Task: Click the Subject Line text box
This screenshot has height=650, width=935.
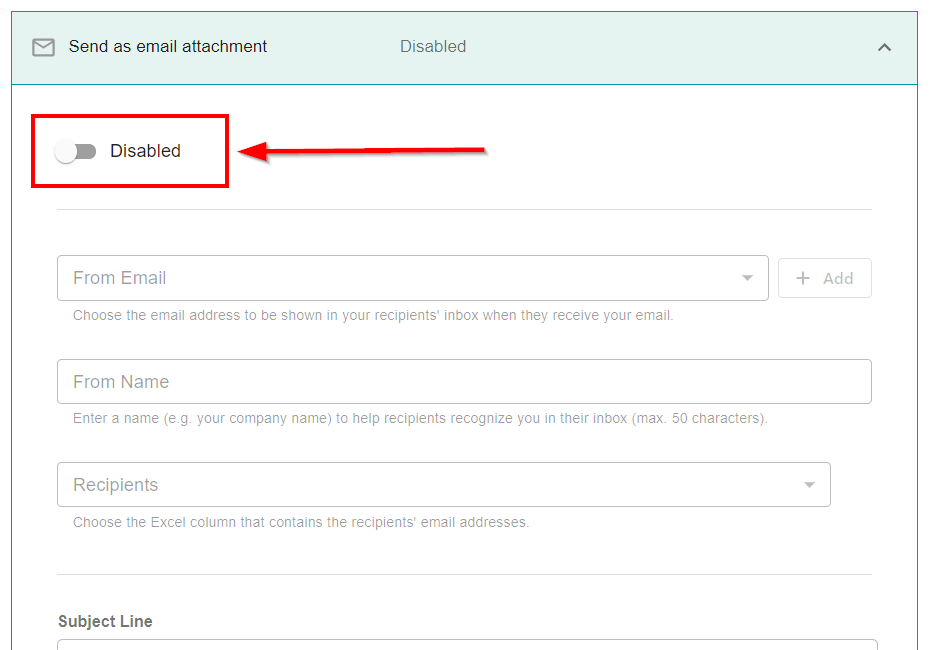Action: (x=467, y=644)
